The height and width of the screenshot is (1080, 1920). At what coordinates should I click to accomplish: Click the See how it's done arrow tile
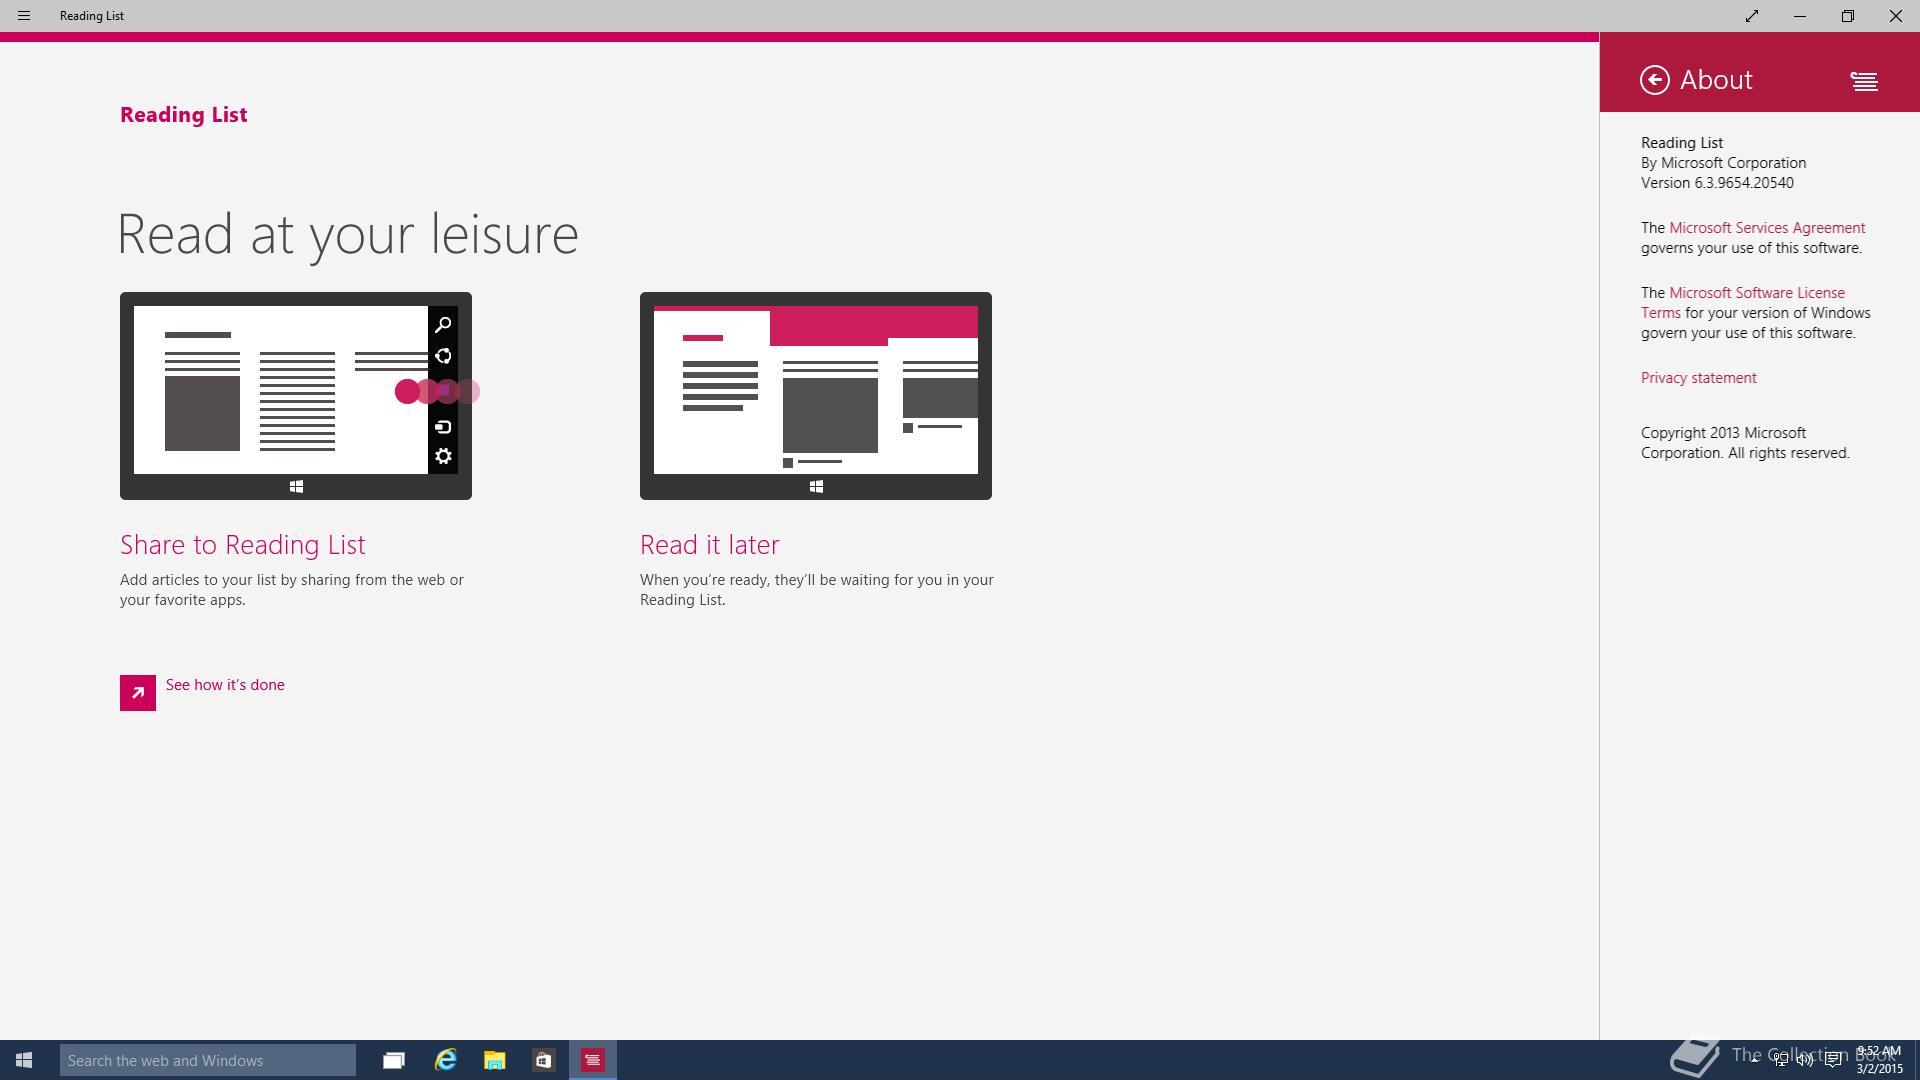coord(138,693)
